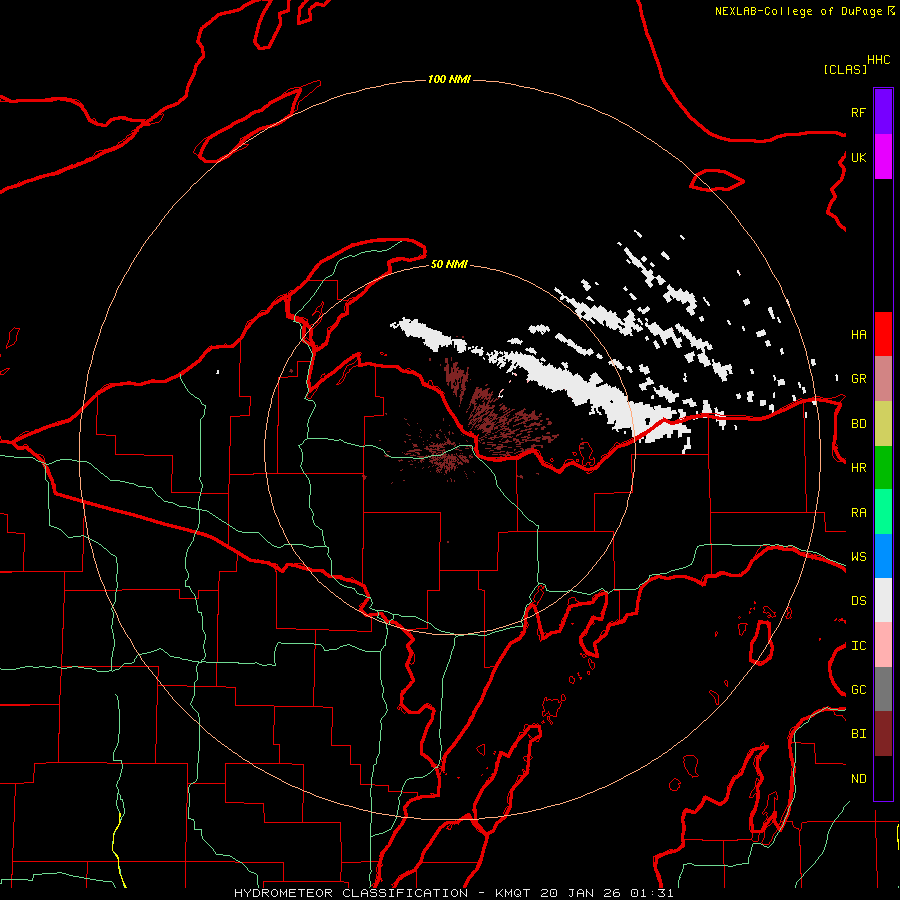Click the RA light-green legend swatch
Image resolution: width=900 pixels, height=900 pixels.
[x=883, y=512]
